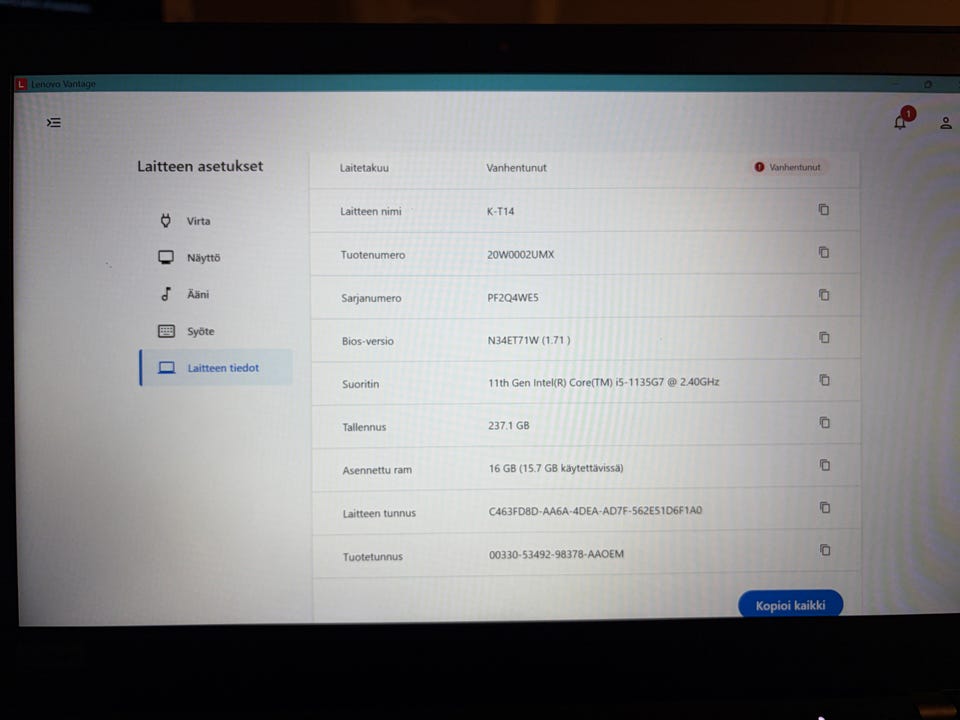Viewport: 960px width, 720px height.
Task: Click the Laitteen asetukset heading
Action: [x=200, y=166]
